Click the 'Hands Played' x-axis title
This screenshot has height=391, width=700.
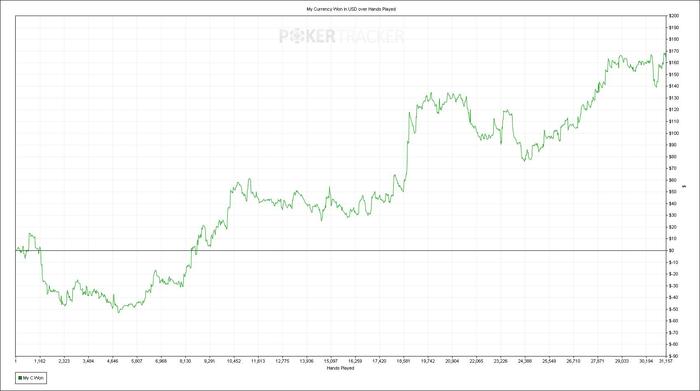tap(341, 368)
